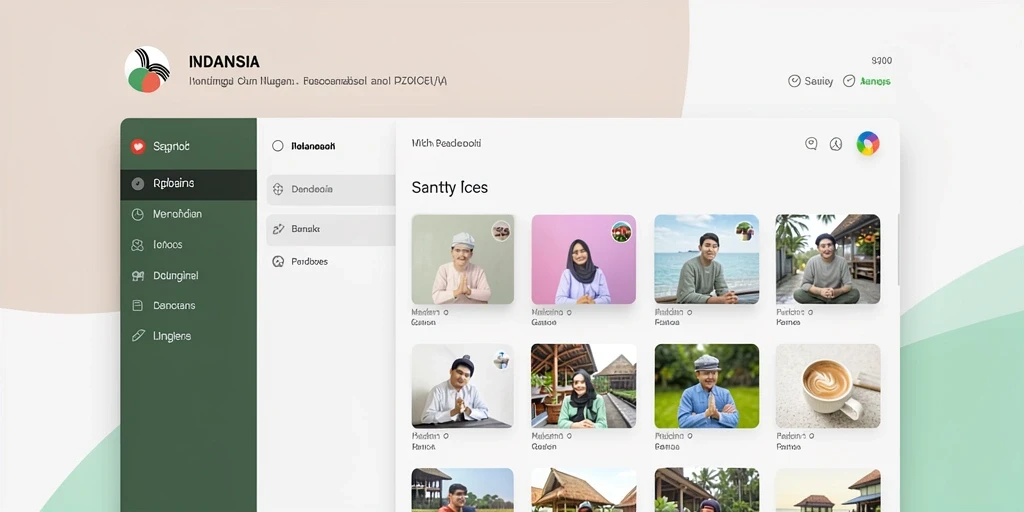Open the Dolunginal sidebar icon
This screenshot has height=512, width=1024.
[x=138, y=276]
